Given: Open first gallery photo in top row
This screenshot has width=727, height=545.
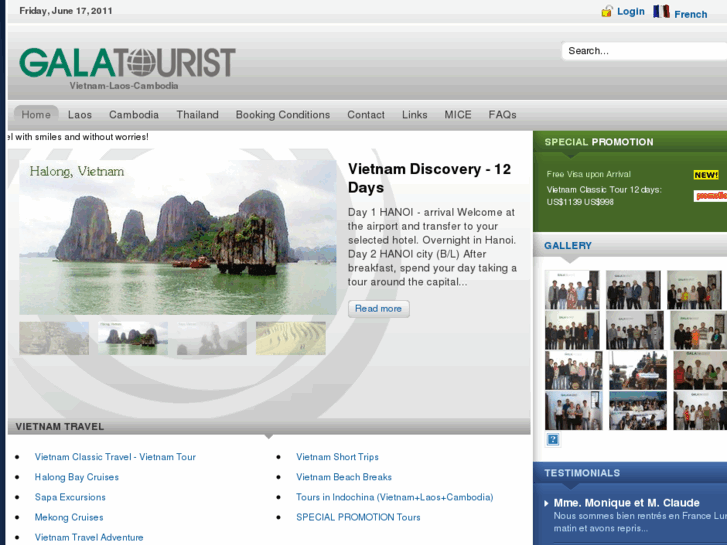Looking at the screenshot, I should pyautogui.click(x=572, y=290).
